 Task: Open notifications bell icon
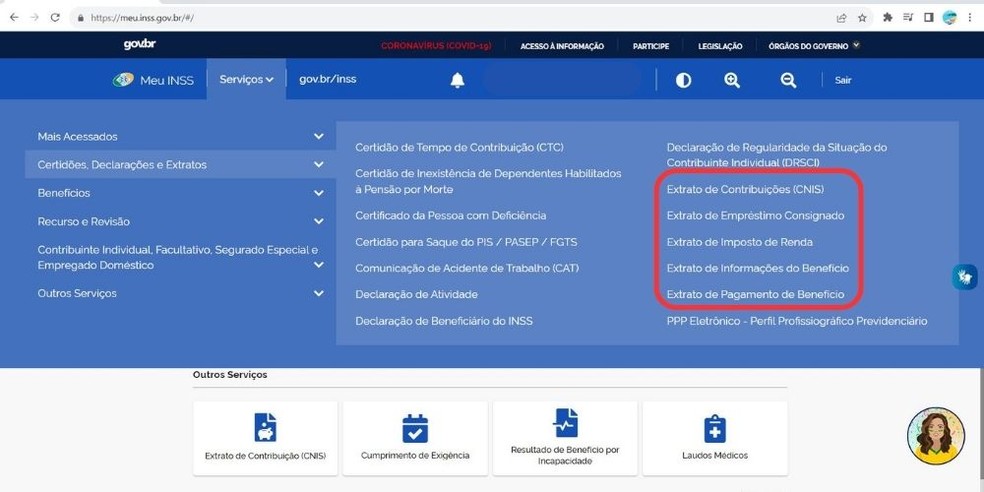click(x=457, y=80)
